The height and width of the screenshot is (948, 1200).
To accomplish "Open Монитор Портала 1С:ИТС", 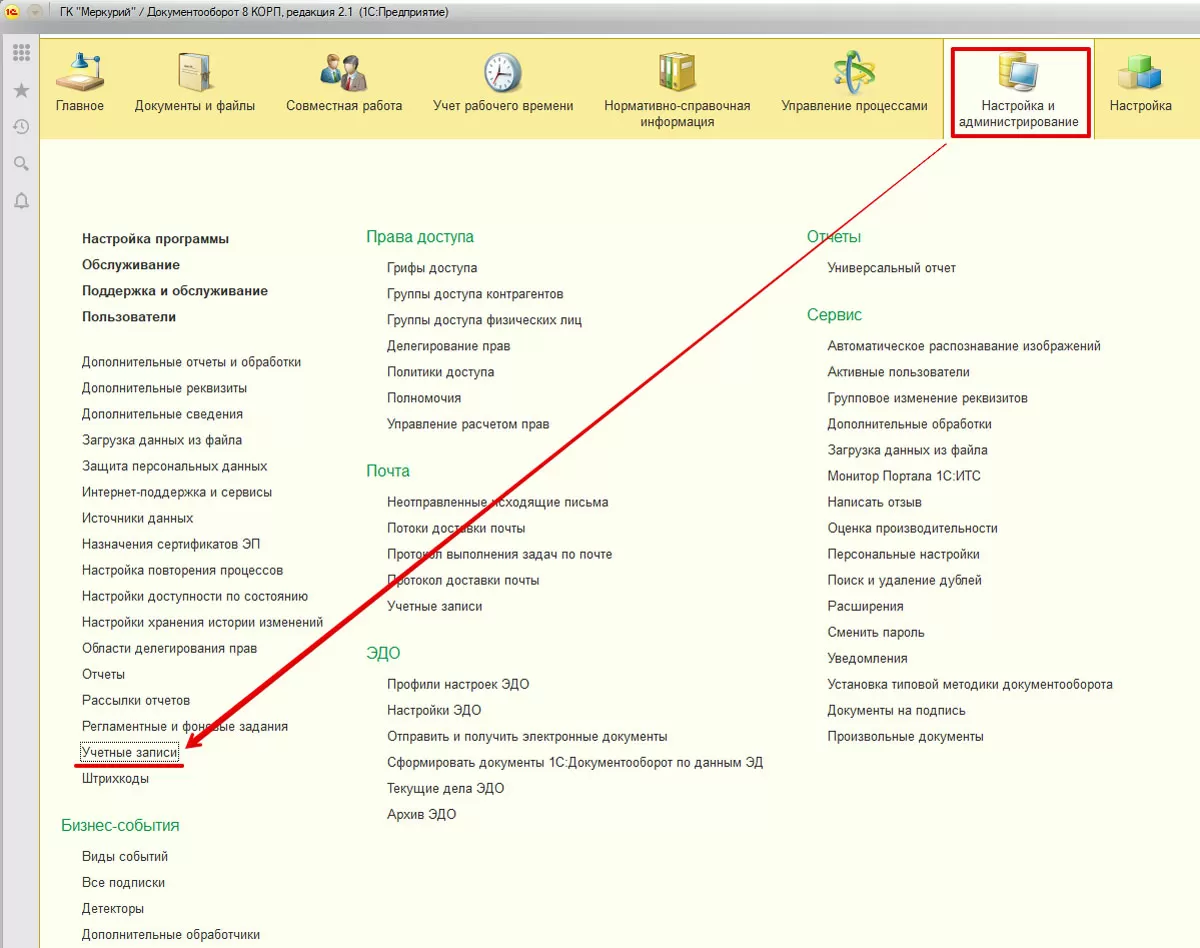I will (904, 476).
